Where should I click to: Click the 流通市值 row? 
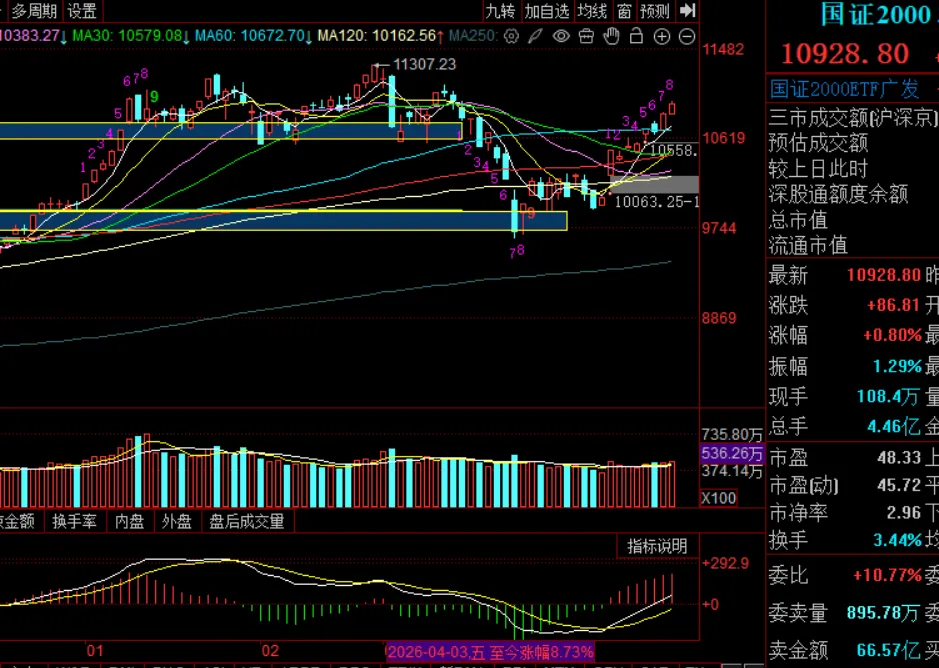[x=808, y=245]
